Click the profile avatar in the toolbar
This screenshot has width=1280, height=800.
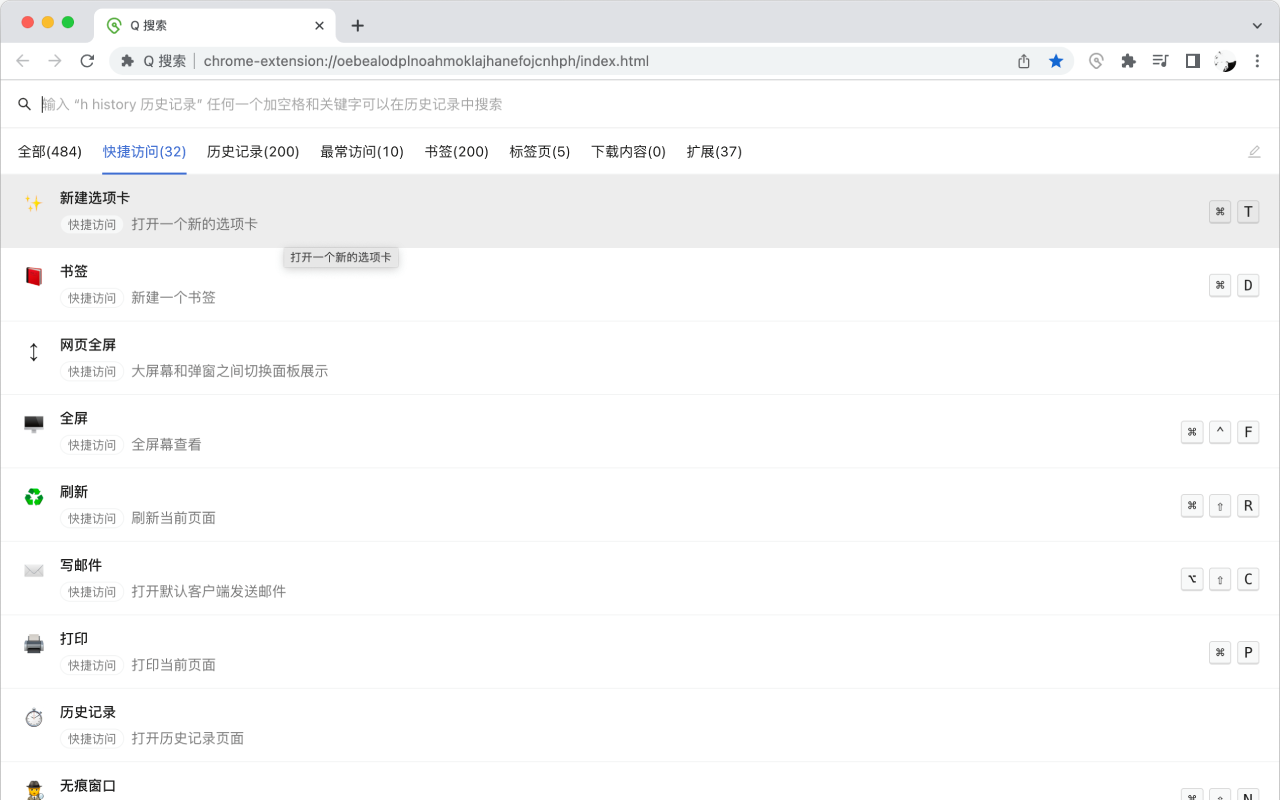(1225, 61)
